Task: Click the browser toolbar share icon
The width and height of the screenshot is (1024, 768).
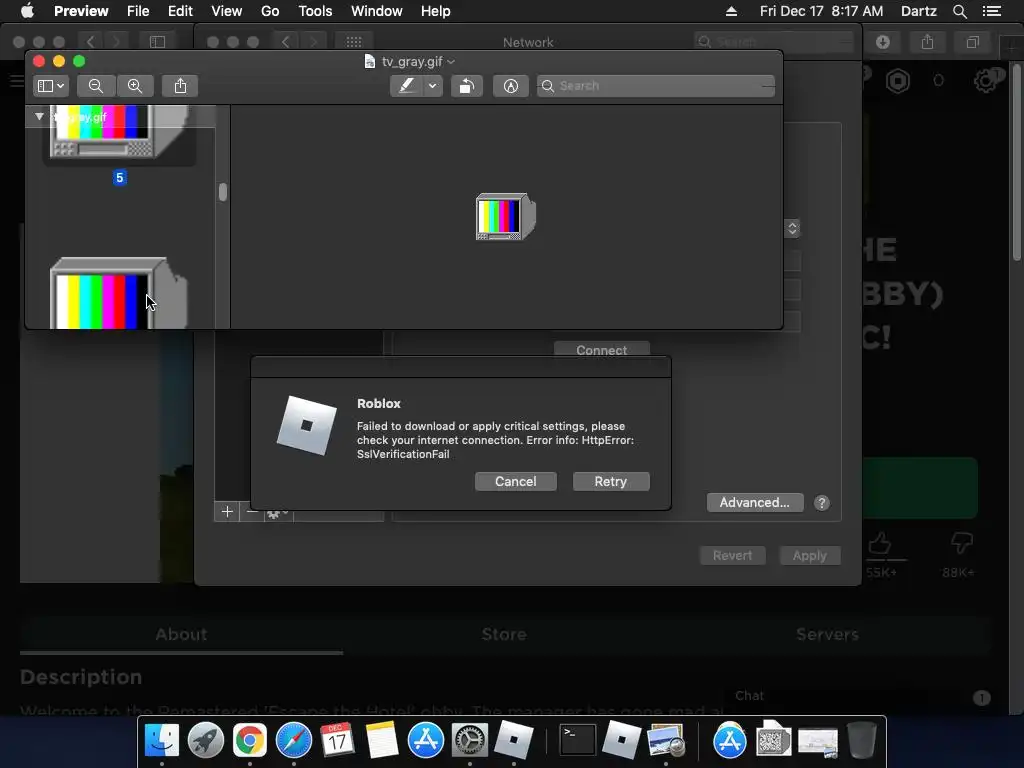Action: 927,42
